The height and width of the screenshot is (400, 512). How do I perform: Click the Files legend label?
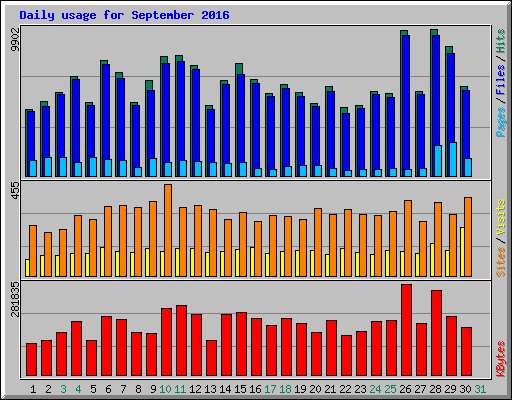pyautogui.click(x=501, y=80)
